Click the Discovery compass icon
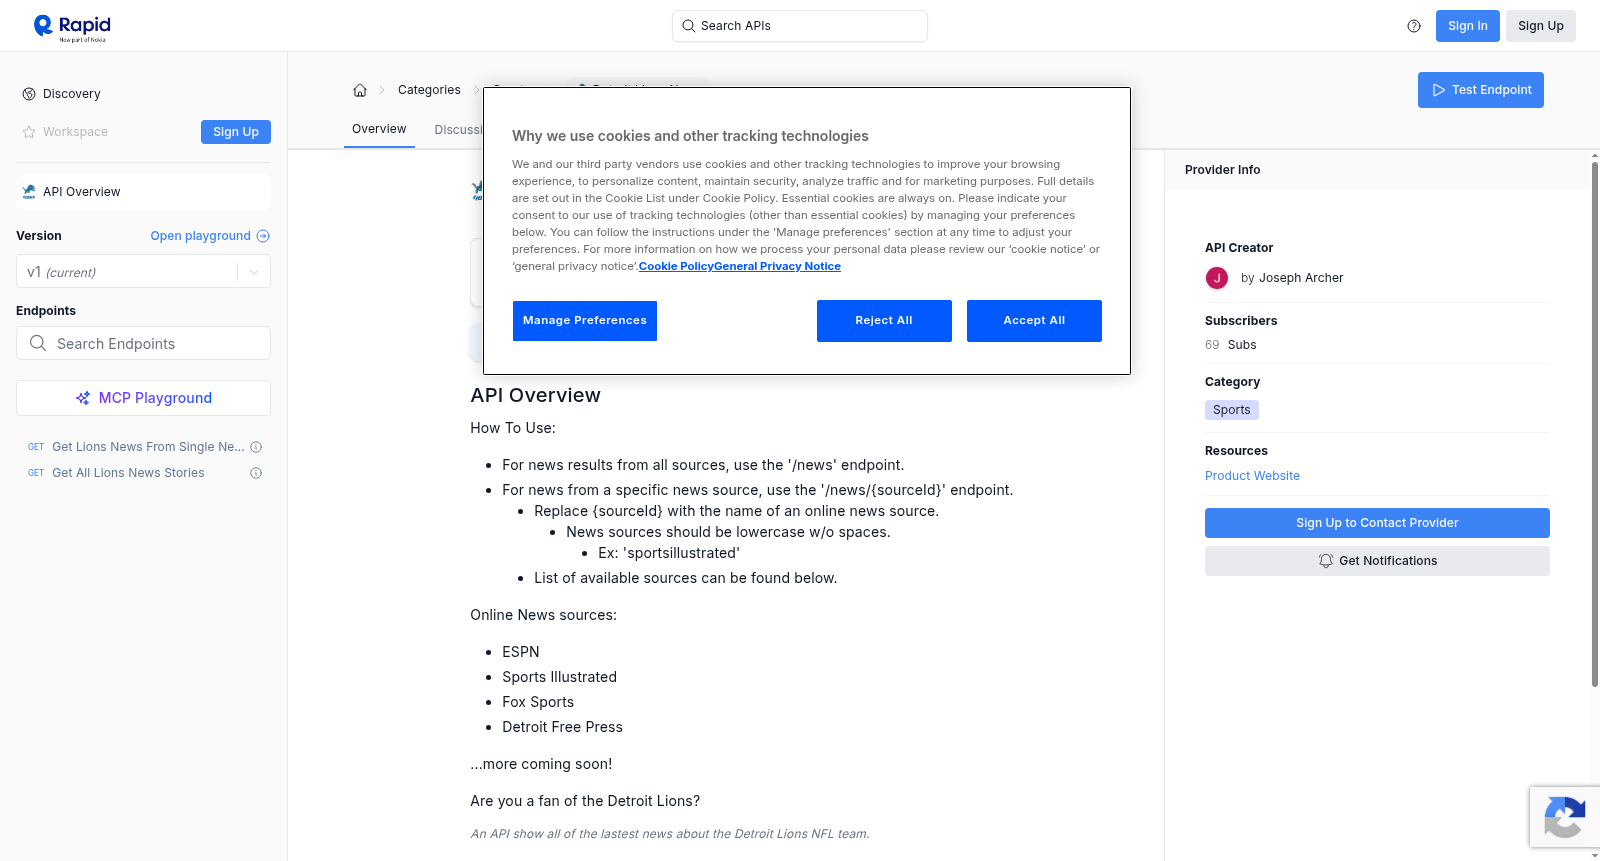 point(29,94)
